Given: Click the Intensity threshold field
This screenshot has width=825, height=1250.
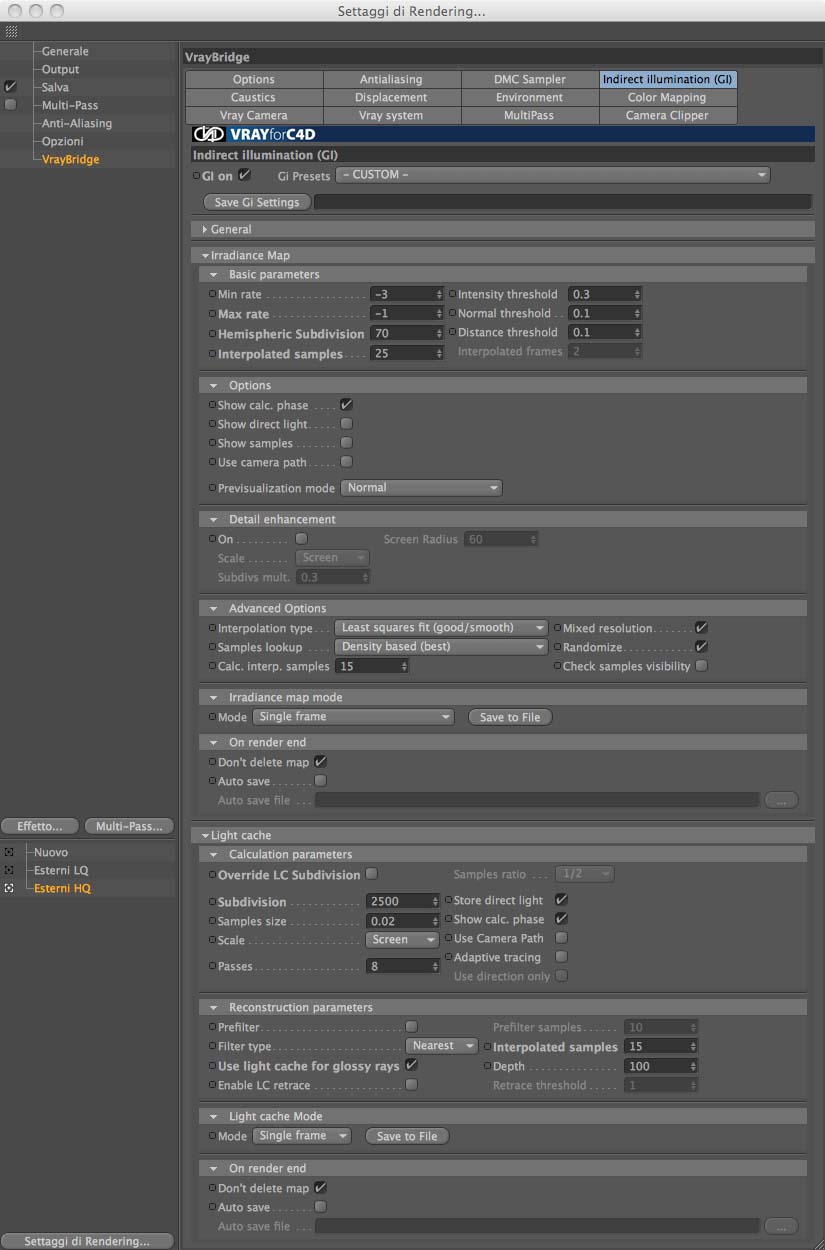Looking at the screenshot, I should pos(600,295).
